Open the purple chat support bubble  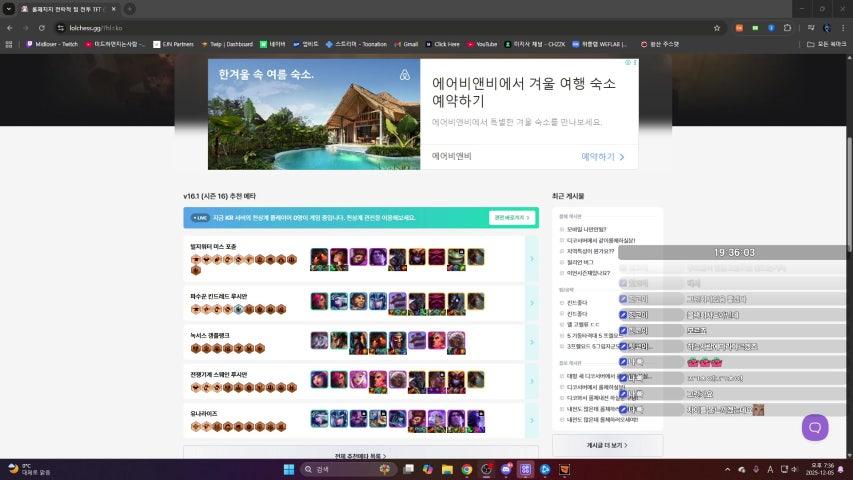tap(815, 428)
